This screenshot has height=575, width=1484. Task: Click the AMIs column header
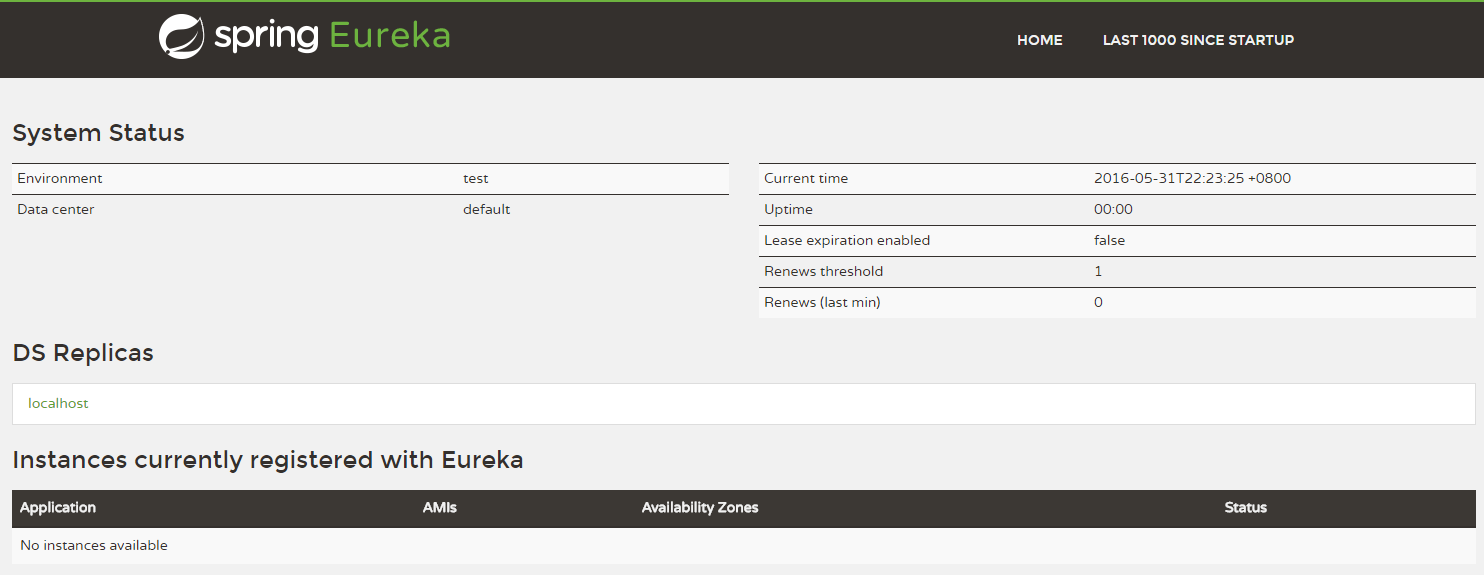[439, 508]
